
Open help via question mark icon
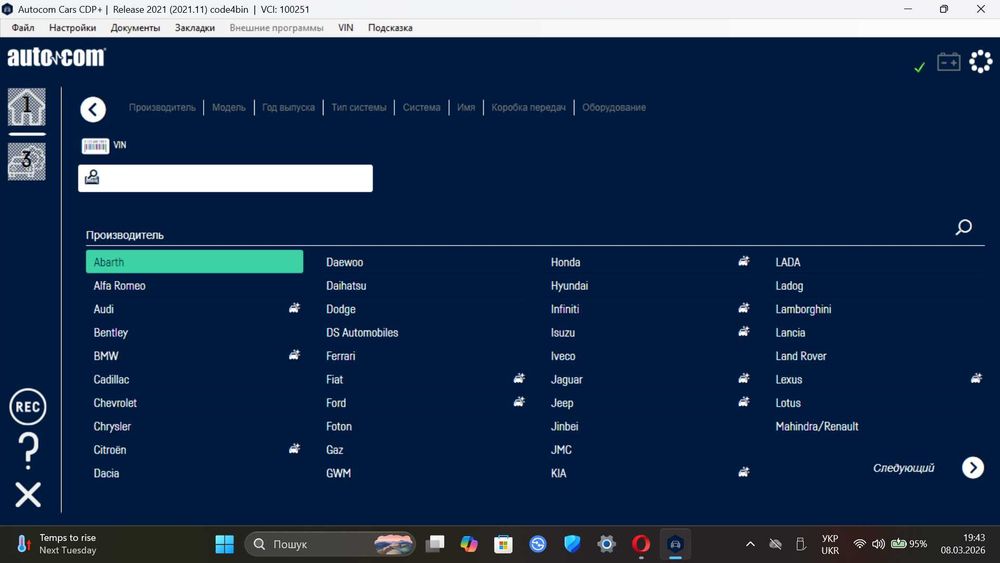click(28, 451)
